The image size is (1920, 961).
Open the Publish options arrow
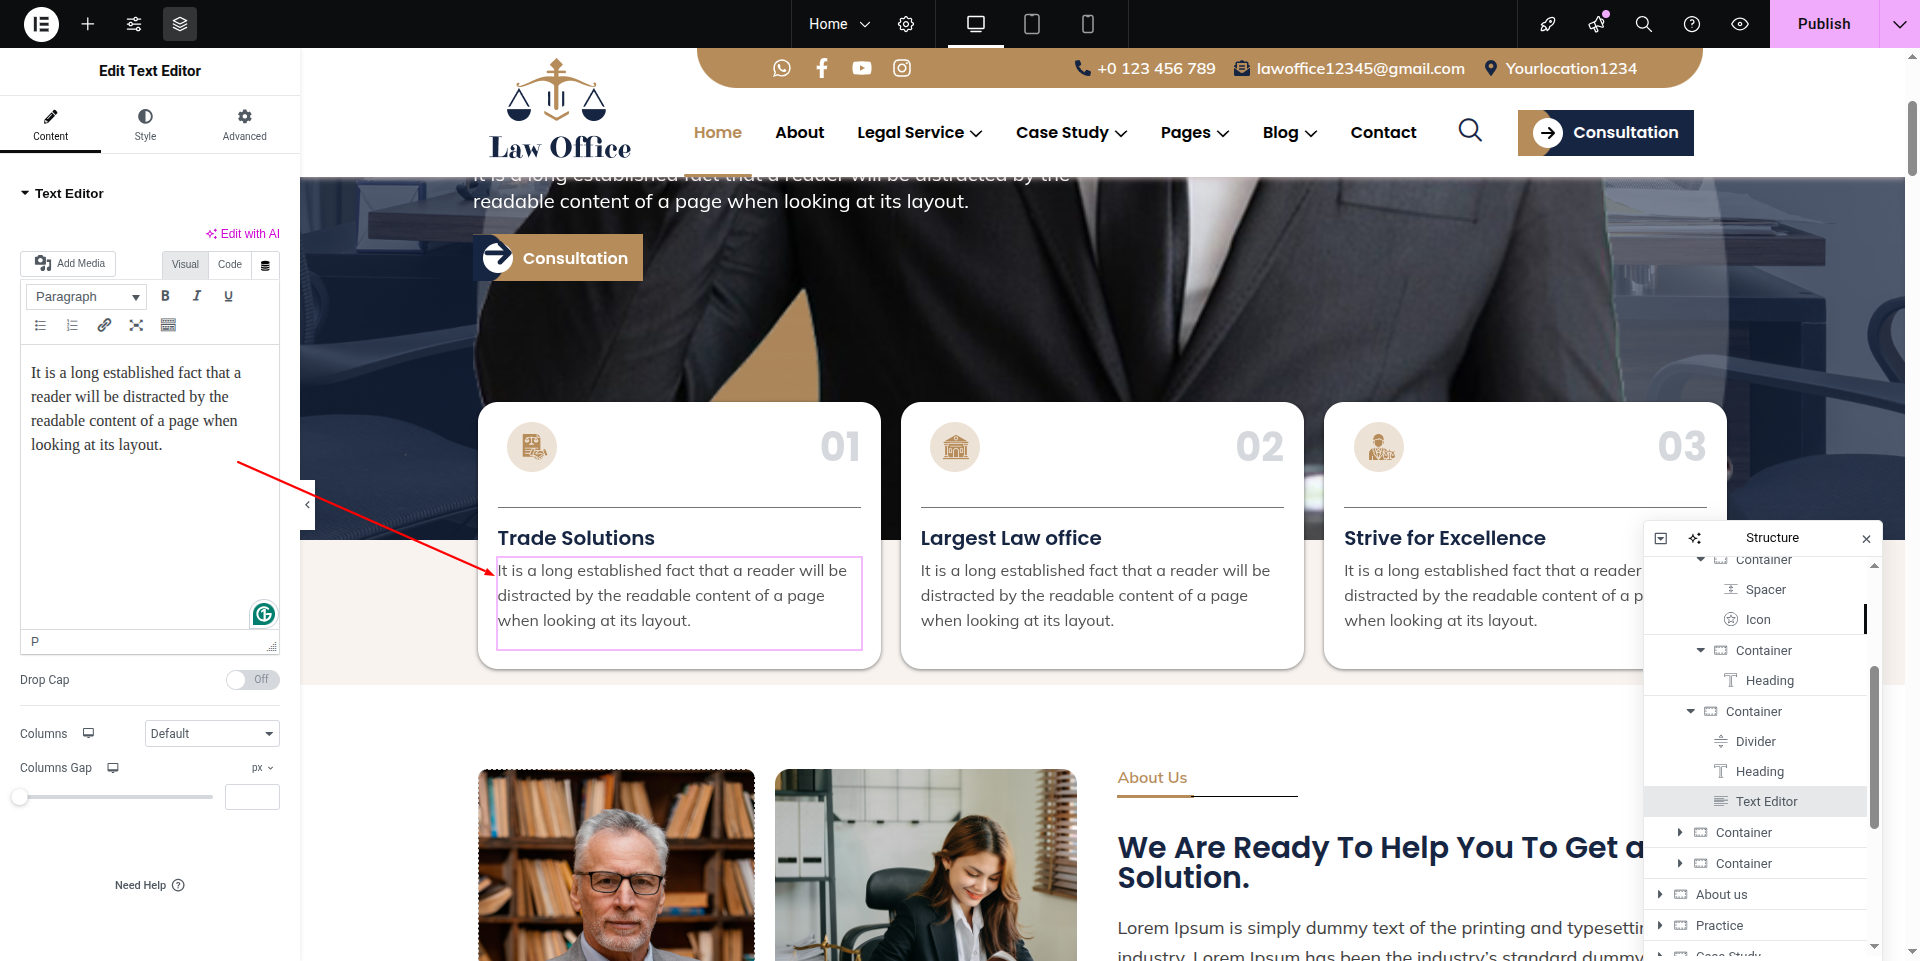pyautogui.click(x=1899, y=24)
